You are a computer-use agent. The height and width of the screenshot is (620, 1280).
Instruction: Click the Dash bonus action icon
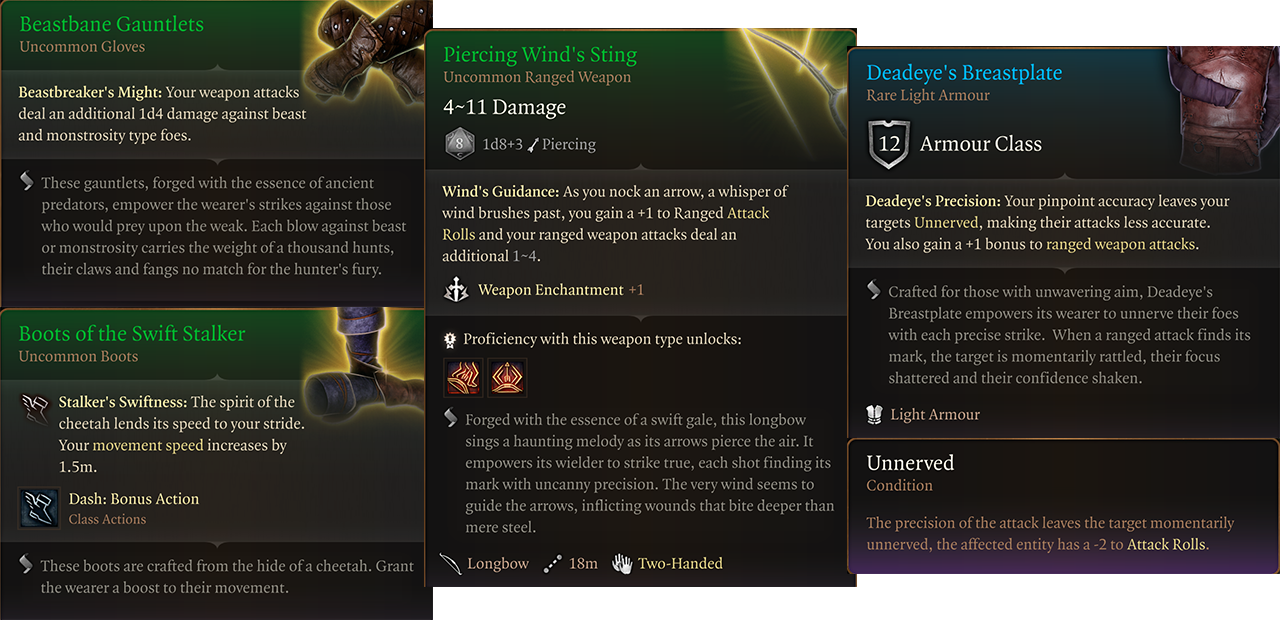[x=38, y=508]
